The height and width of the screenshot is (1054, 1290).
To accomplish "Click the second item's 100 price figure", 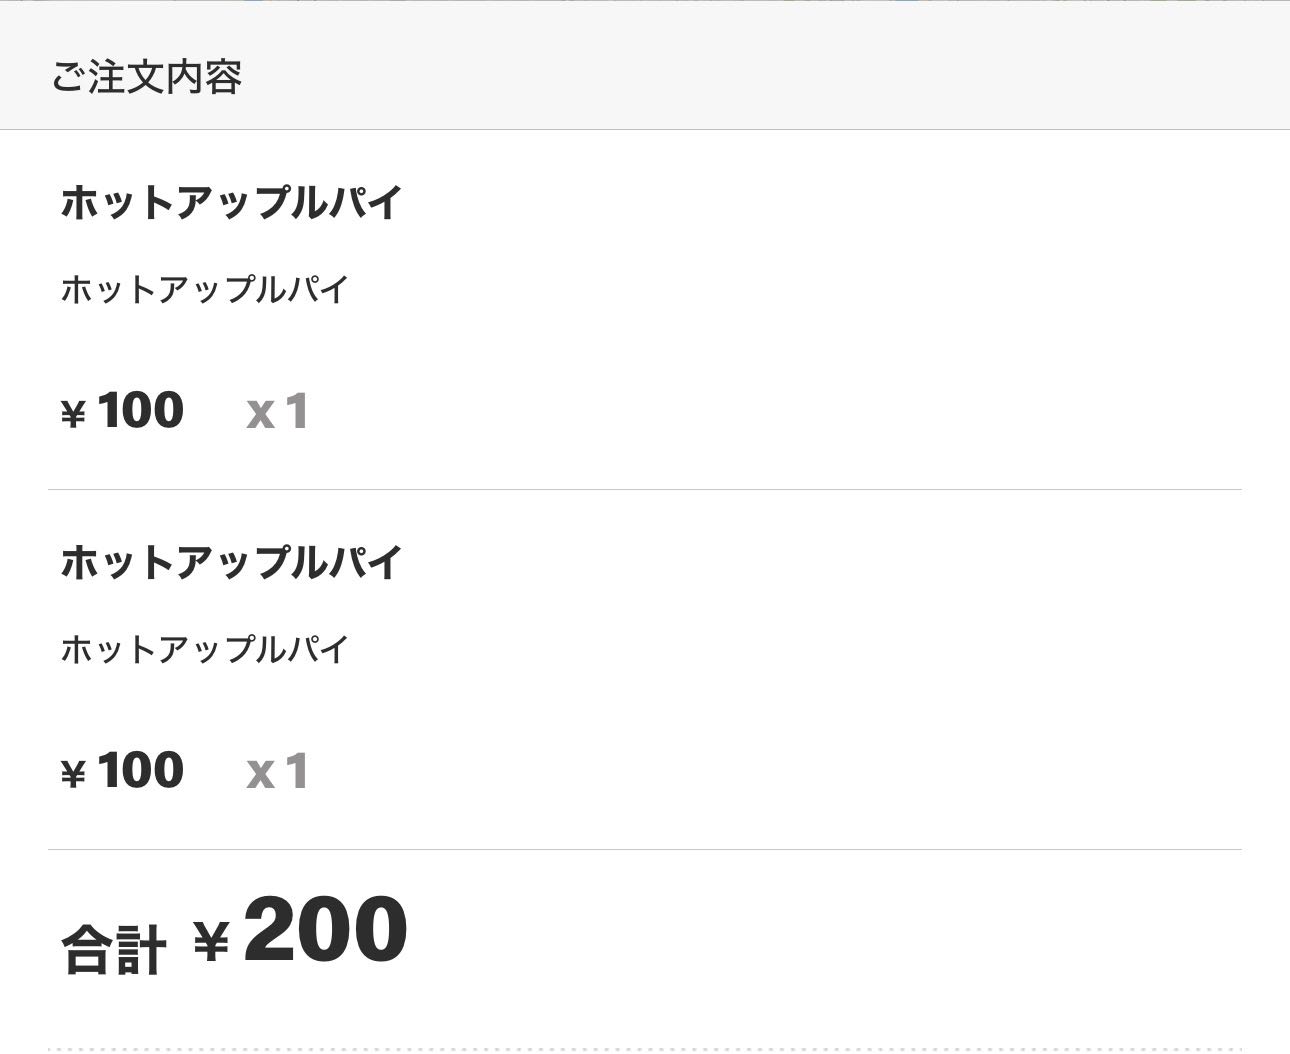I will click(141, 770).
